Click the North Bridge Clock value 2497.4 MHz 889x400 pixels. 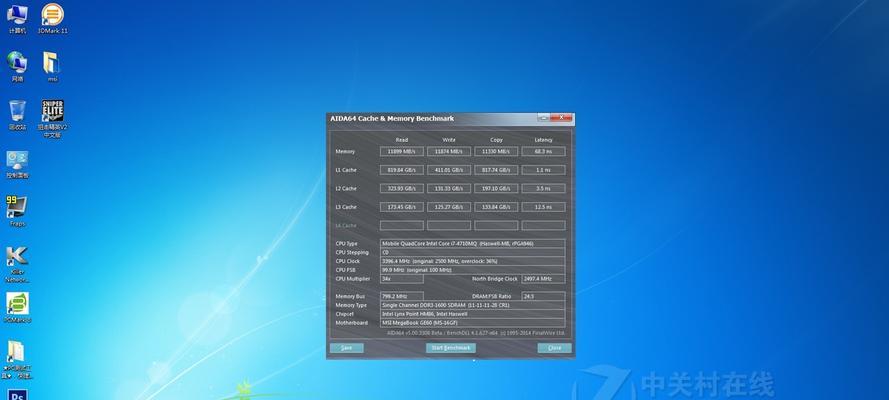(x=543, y=279)
